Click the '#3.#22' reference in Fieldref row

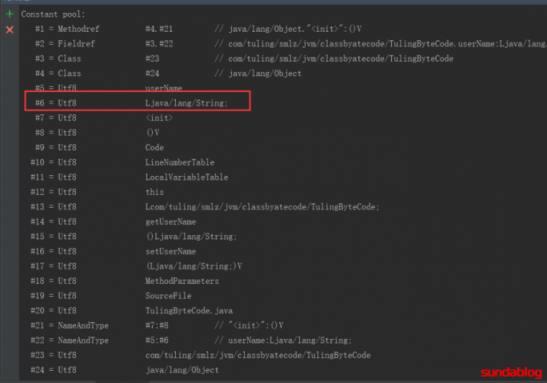(x=159, y=44)
